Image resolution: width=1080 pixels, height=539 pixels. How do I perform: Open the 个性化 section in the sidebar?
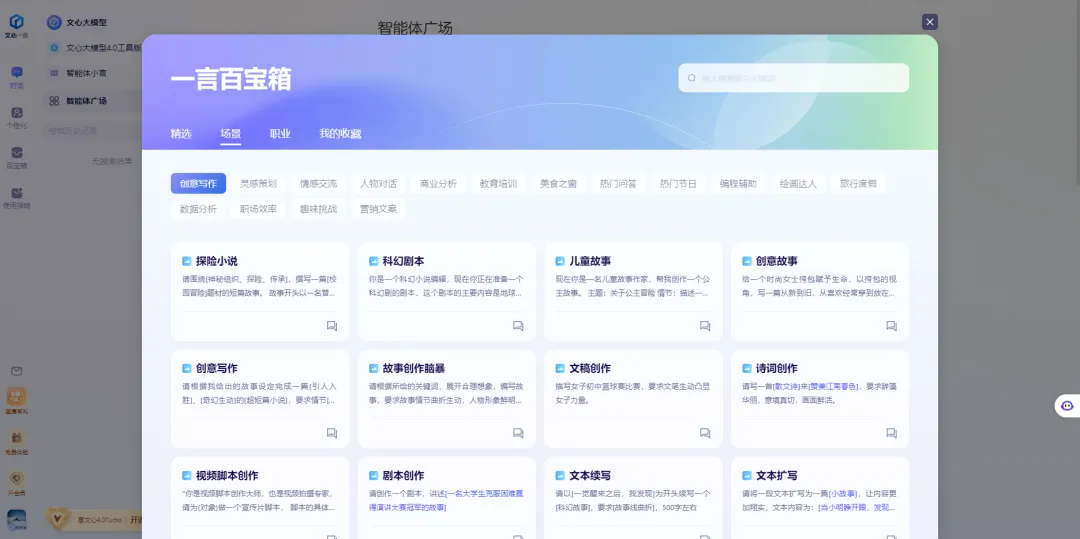pyautogui.click(x=17, y=117)
